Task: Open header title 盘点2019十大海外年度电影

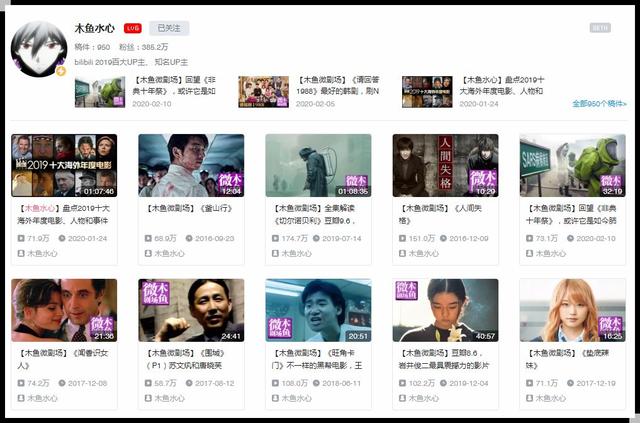Action: click(502, 85)
